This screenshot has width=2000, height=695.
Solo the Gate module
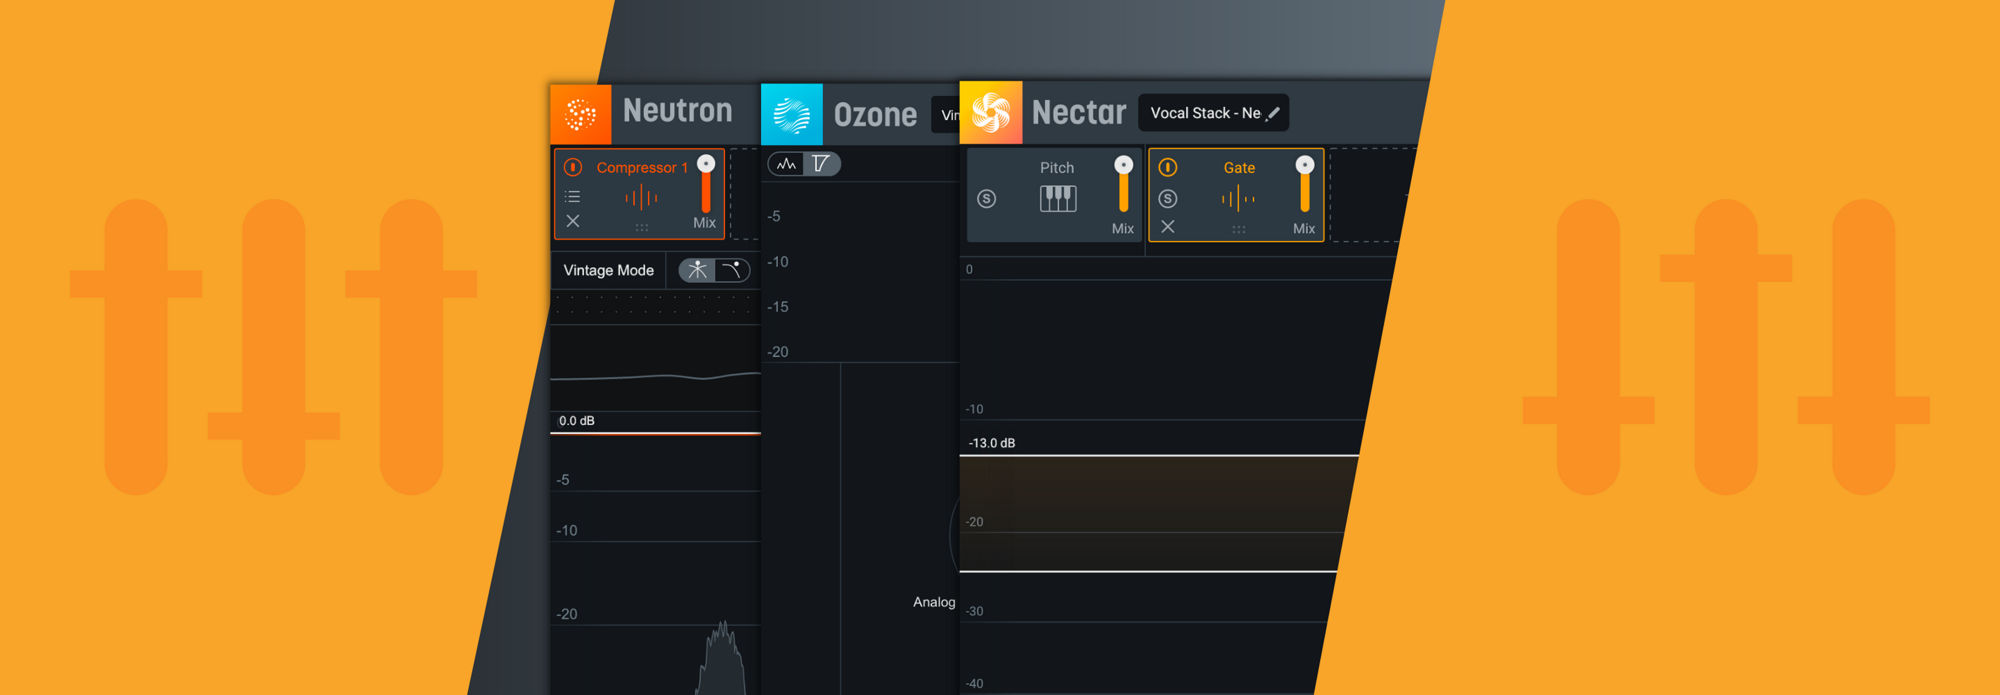point(1167,199)
